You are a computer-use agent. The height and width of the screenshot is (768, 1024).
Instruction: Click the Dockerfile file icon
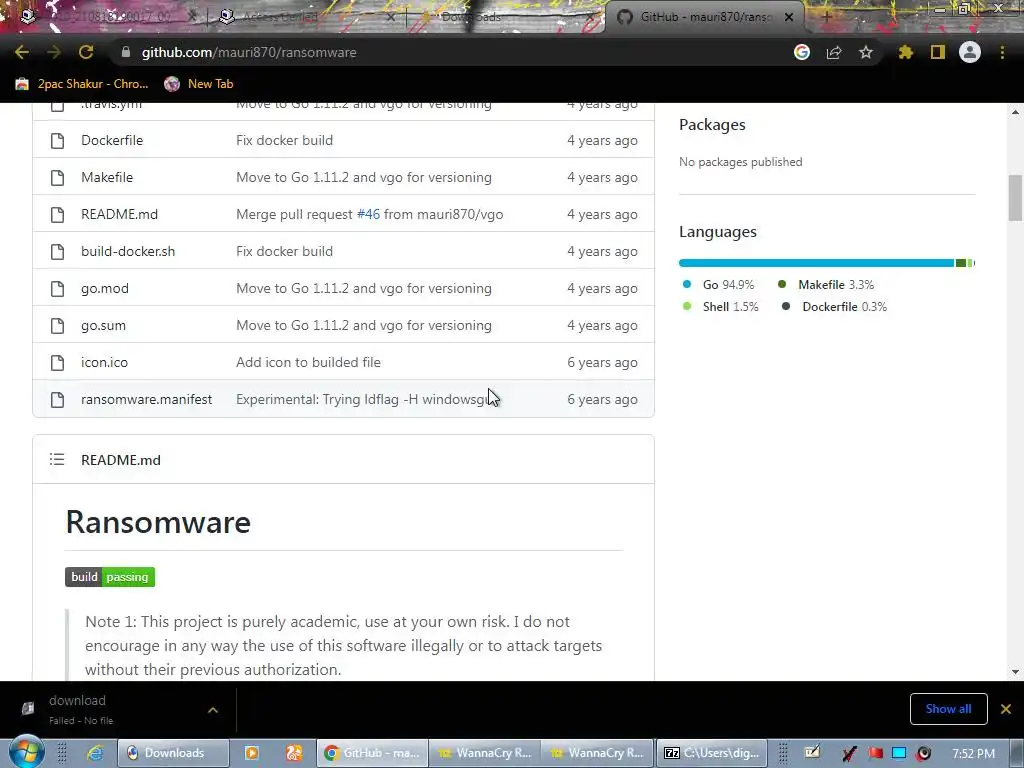coord(57,140)
